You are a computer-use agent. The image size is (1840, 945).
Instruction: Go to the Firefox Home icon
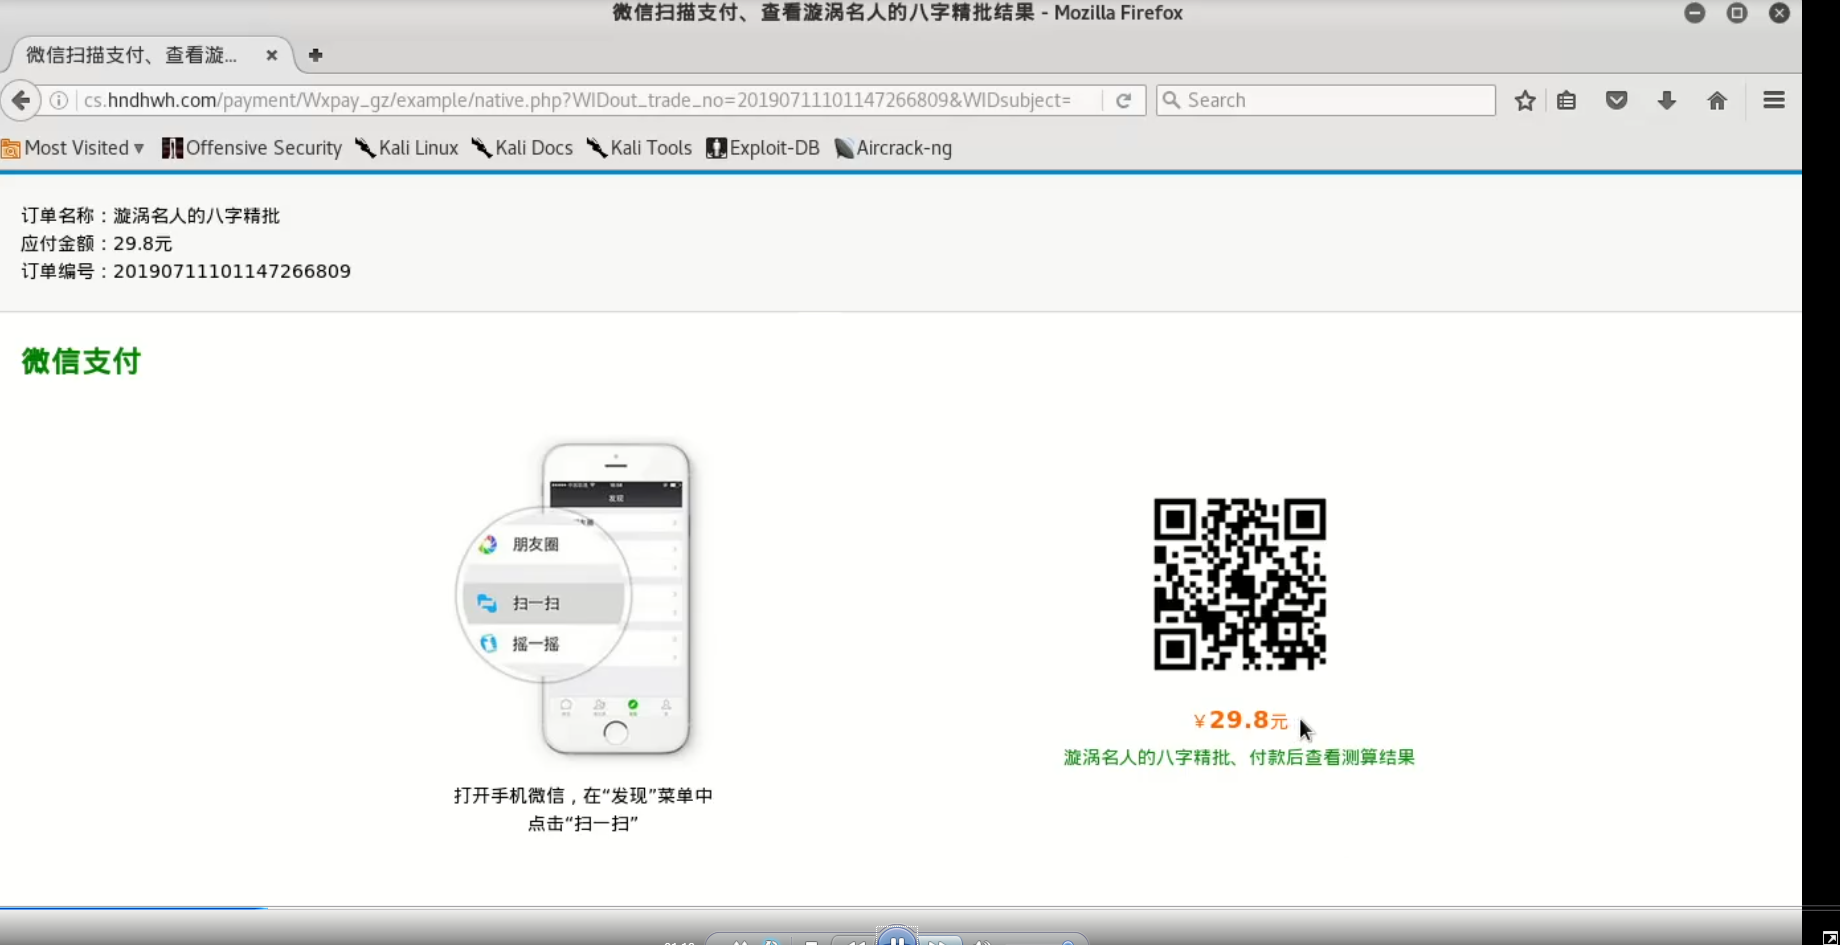pos(1717,100)
